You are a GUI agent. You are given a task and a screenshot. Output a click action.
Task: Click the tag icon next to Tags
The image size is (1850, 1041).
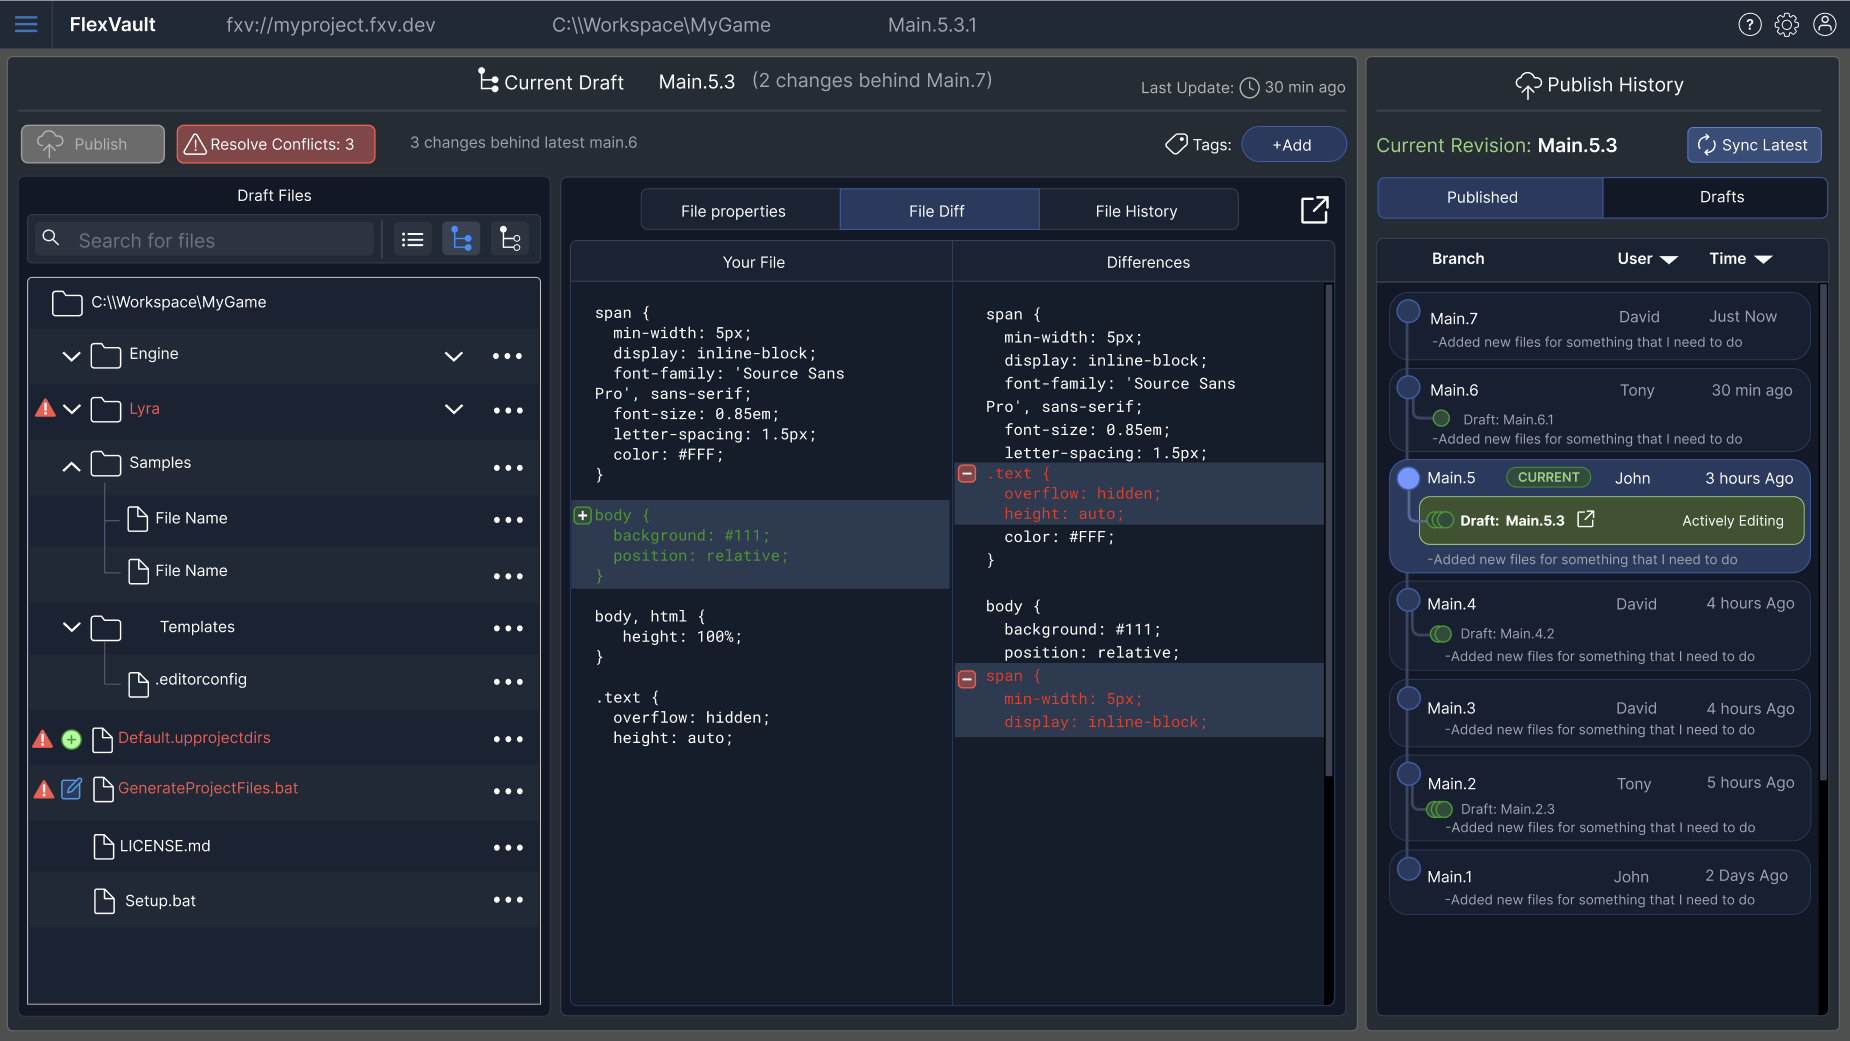[x=1176, y=144]
